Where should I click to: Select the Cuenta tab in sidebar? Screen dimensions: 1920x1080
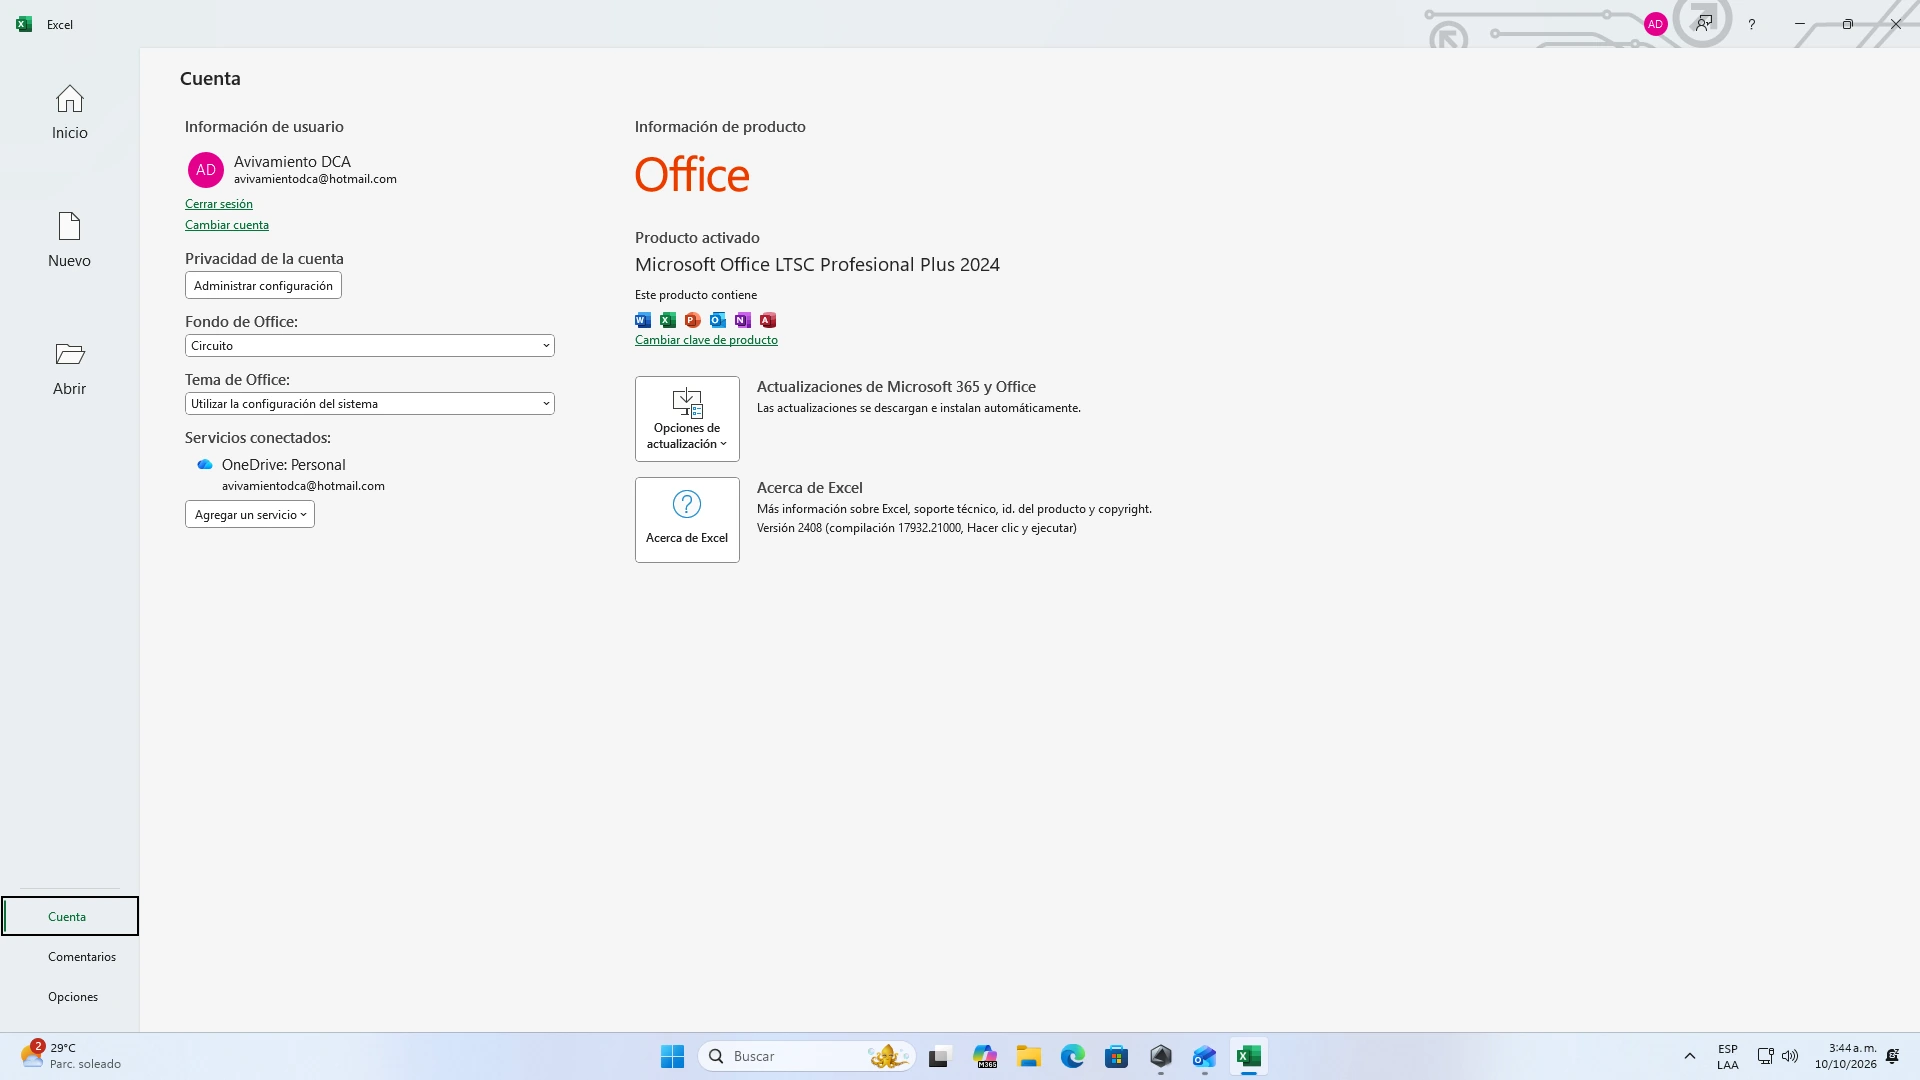pyautogui.click(x=70, y=917)
